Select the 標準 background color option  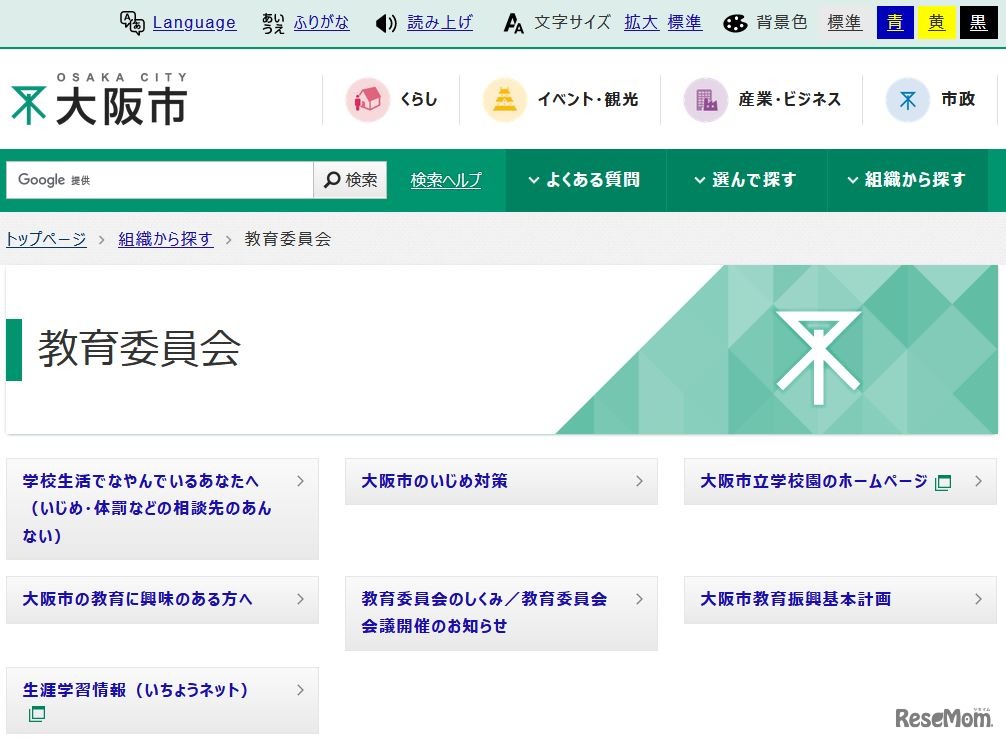click(x=844, y=22)
